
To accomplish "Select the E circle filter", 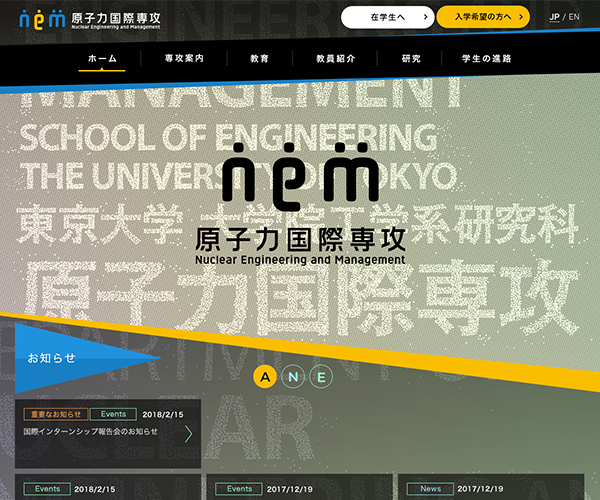I will [x=321, y=377].
